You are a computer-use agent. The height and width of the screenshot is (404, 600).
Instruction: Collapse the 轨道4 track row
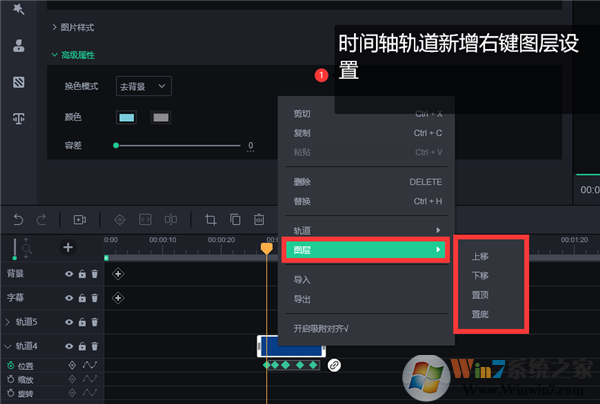pyautogui.click(x=7, y=346)
